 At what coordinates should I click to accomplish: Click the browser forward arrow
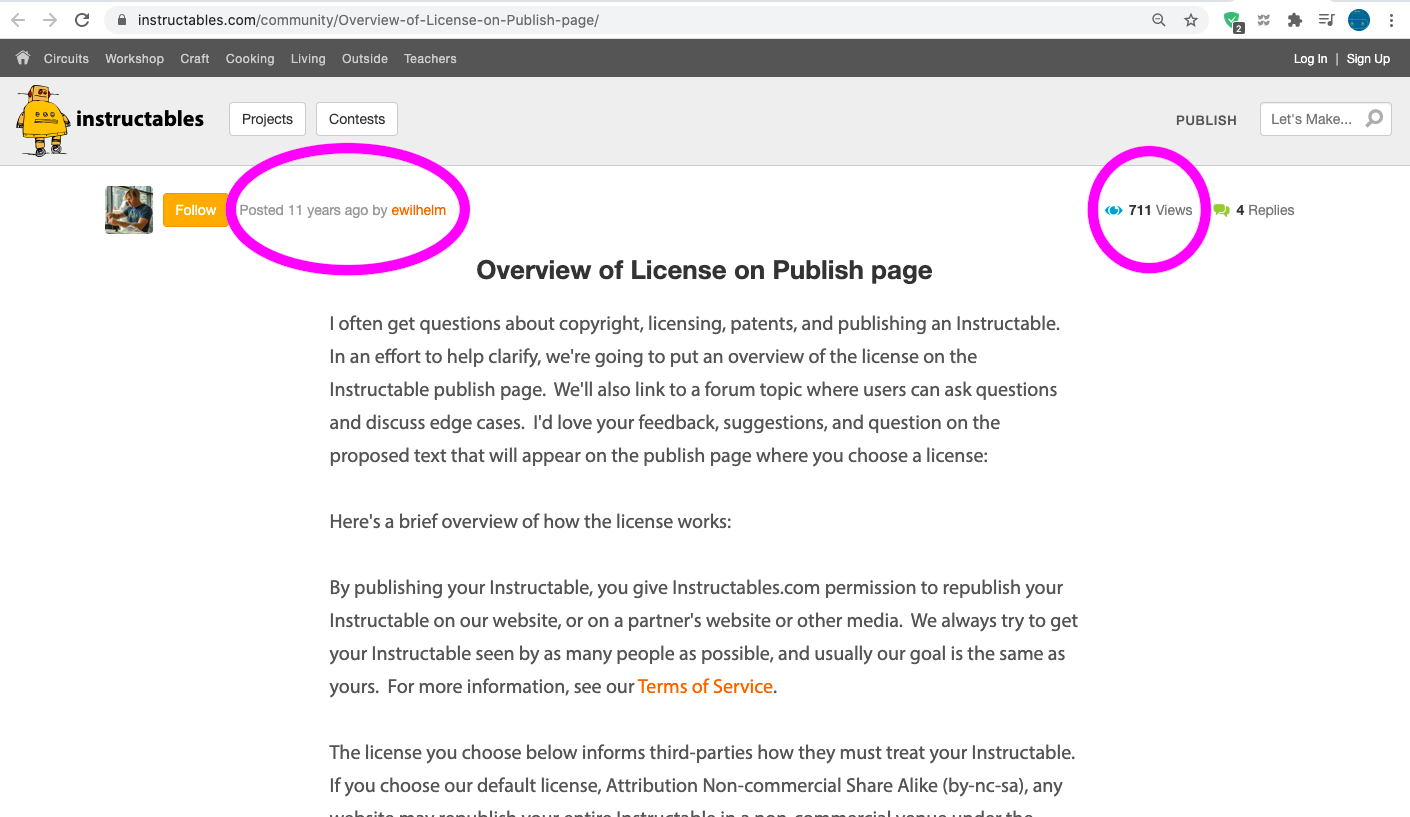(x=50, y=20)
